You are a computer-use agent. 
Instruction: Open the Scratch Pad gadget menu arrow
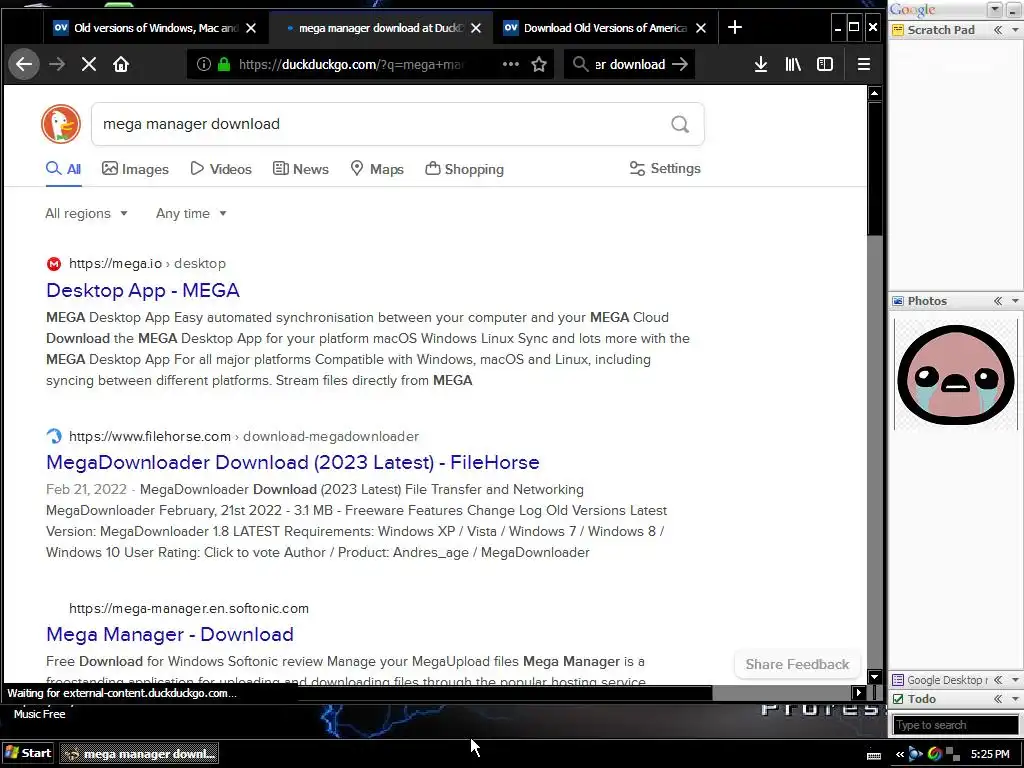(x=1016, y=30)
